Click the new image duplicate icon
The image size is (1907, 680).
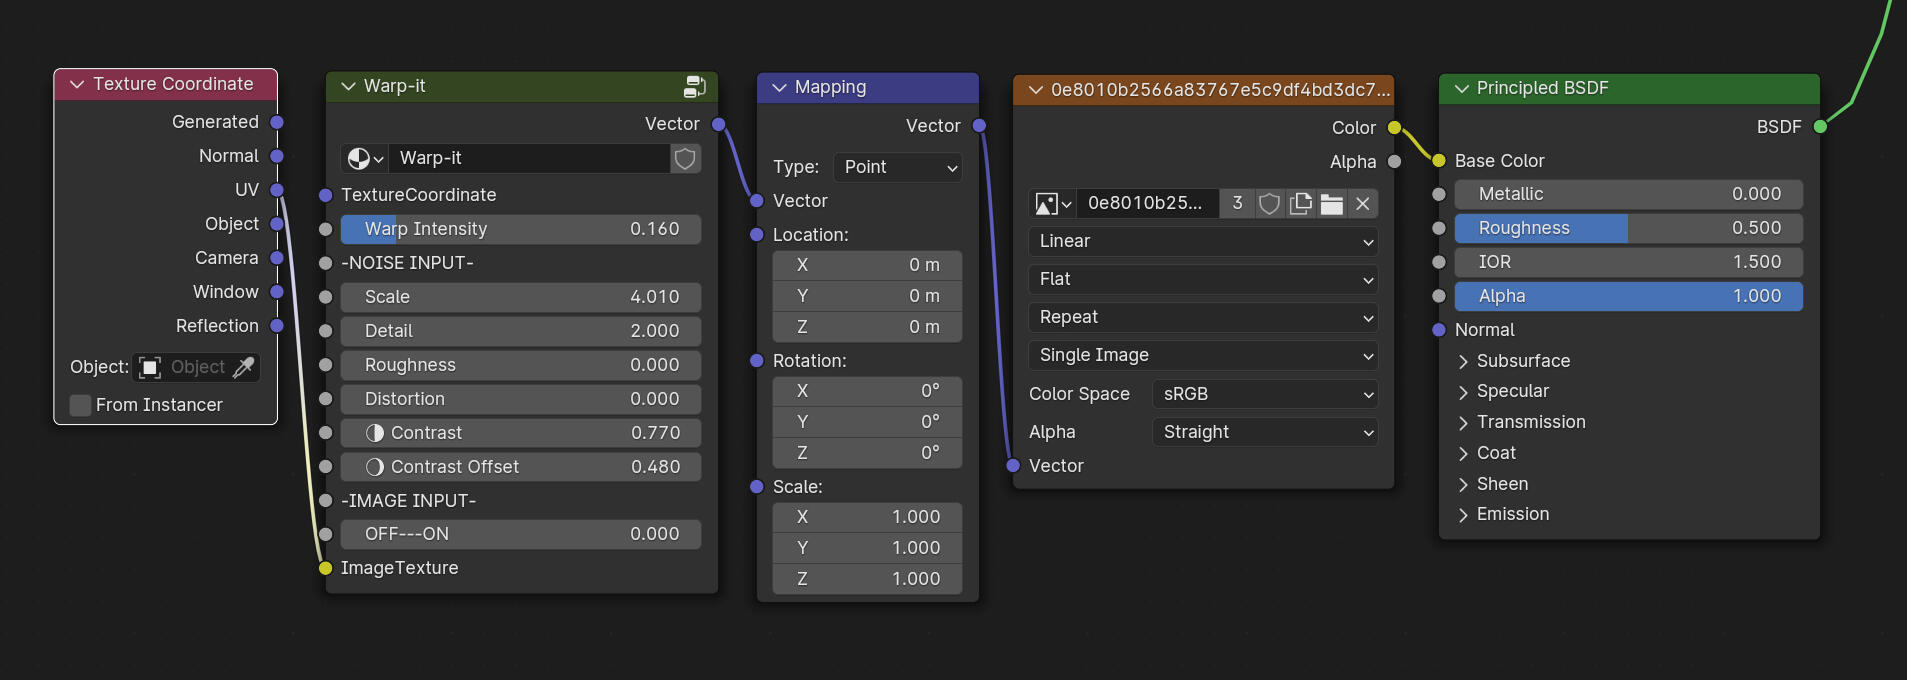[x=1300, y=204]
